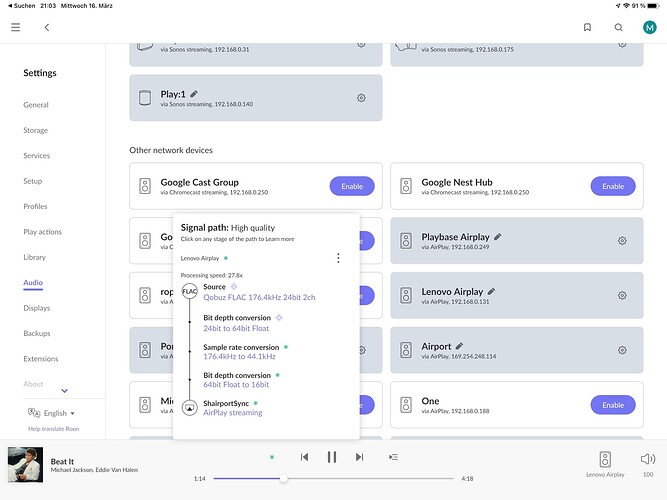
Task: Click the FLAC source stage icon
Action: pyautogui.click(x=190, y=291)
